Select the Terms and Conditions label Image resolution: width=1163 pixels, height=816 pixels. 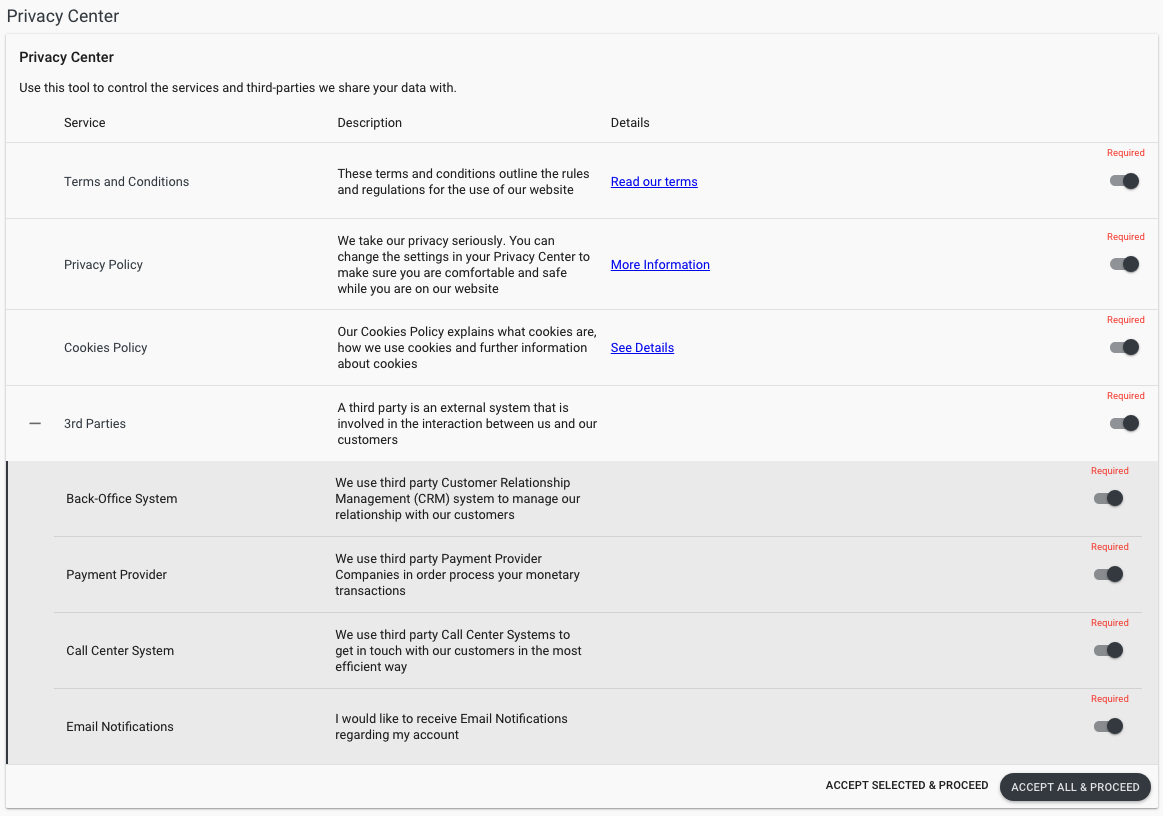click(126, 182)
